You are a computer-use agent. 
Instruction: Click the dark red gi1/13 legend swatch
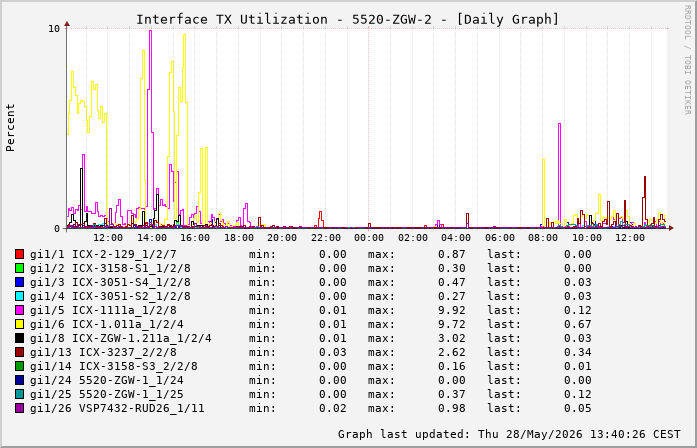(19, 352)
